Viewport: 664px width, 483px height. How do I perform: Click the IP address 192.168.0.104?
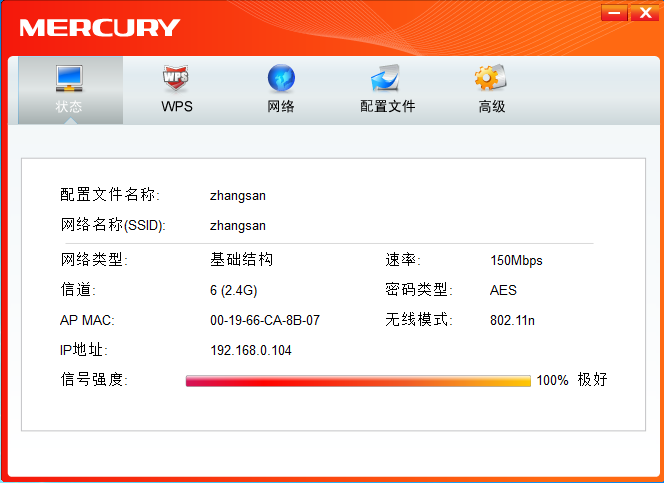251,351
